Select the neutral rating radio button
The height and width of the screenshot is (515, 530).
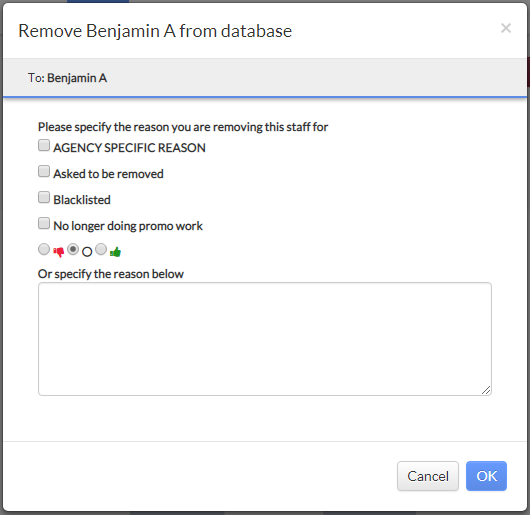(73, 249)
